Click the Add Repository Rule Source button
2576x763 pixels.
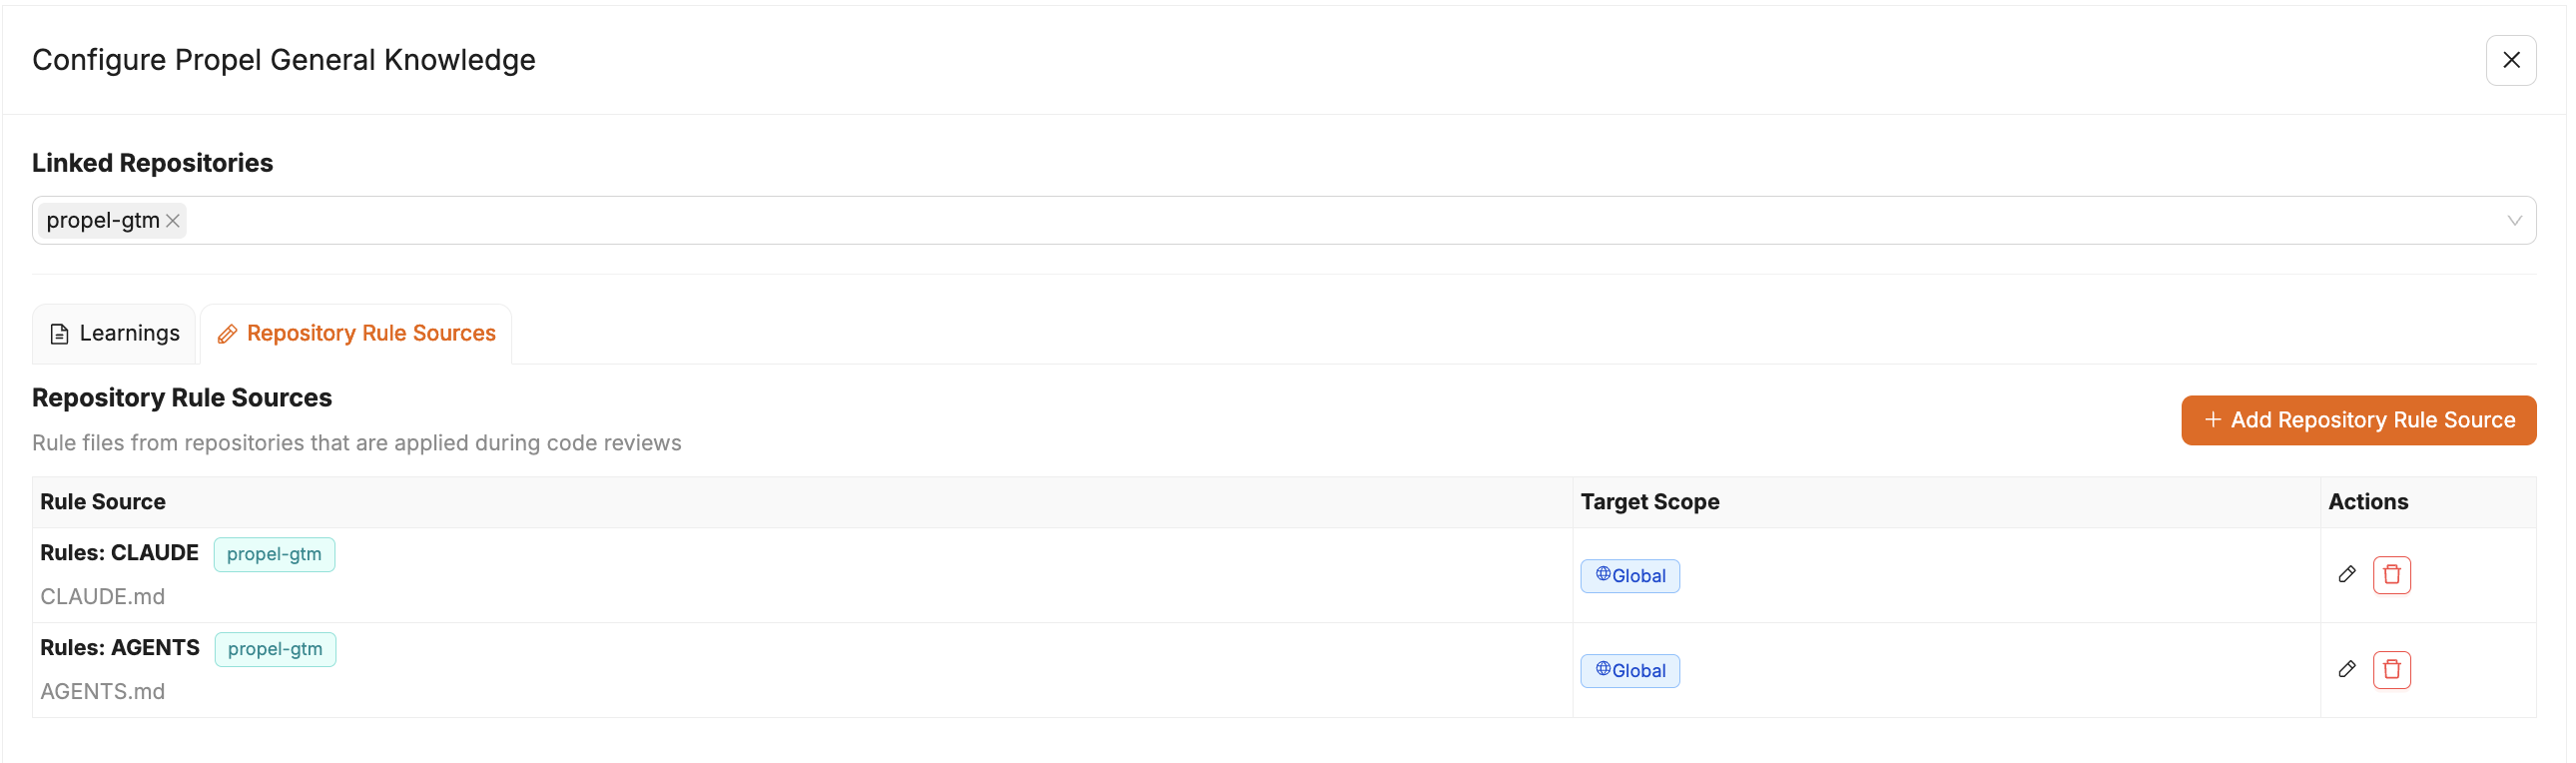point(2358,420)
